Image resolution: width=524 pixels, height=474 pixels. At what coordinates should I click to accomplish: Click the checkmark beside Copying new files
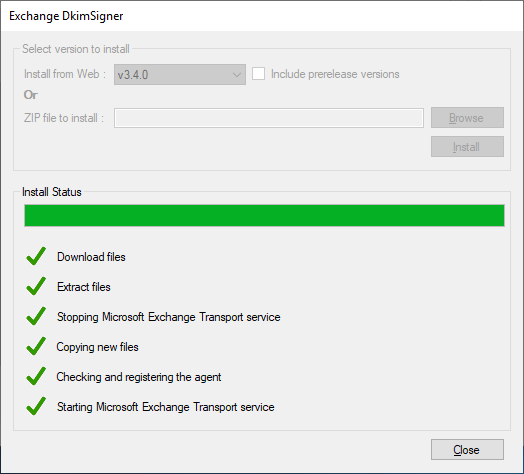(36, 346)
